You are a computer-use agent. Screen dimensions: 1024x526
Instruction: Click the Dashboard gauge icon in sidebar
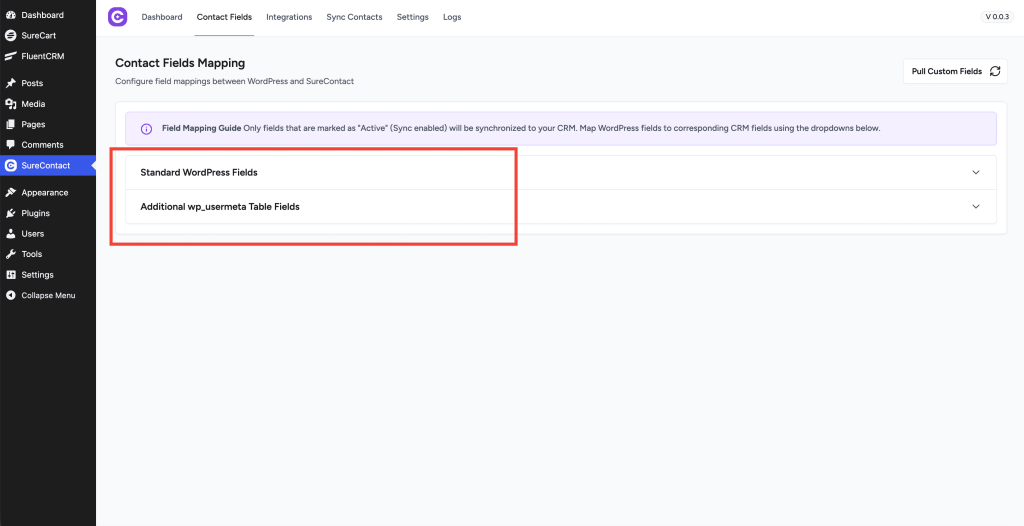(10, 15)
